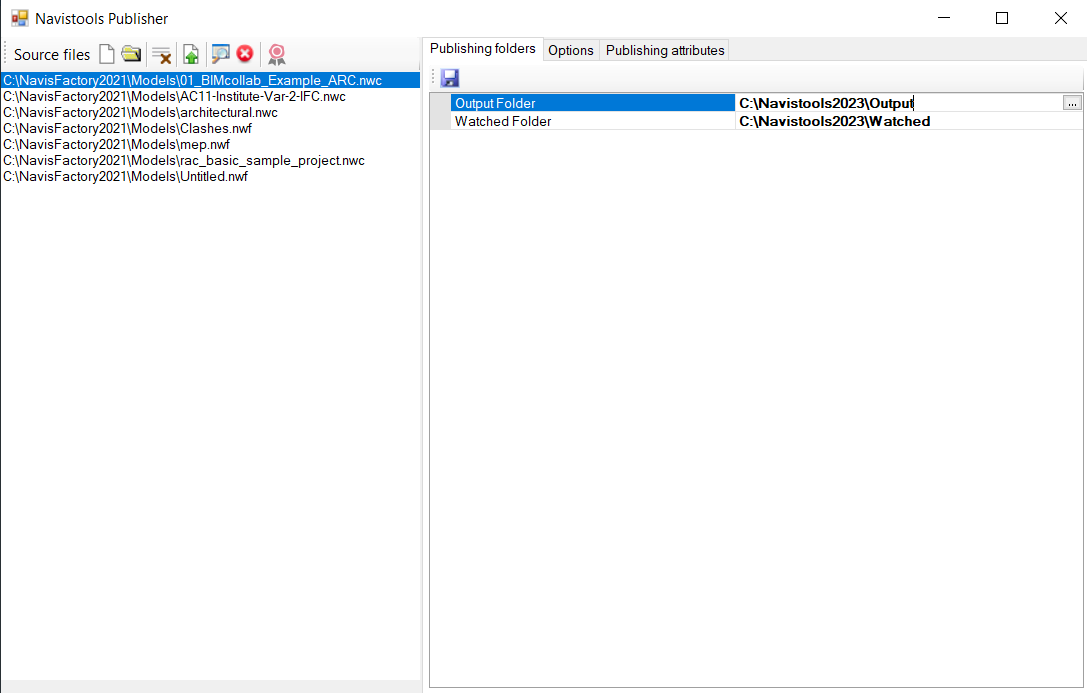1087x693 pixels.
Task: Click into the Output Folder path field
Action: click(x=898, y=103)
